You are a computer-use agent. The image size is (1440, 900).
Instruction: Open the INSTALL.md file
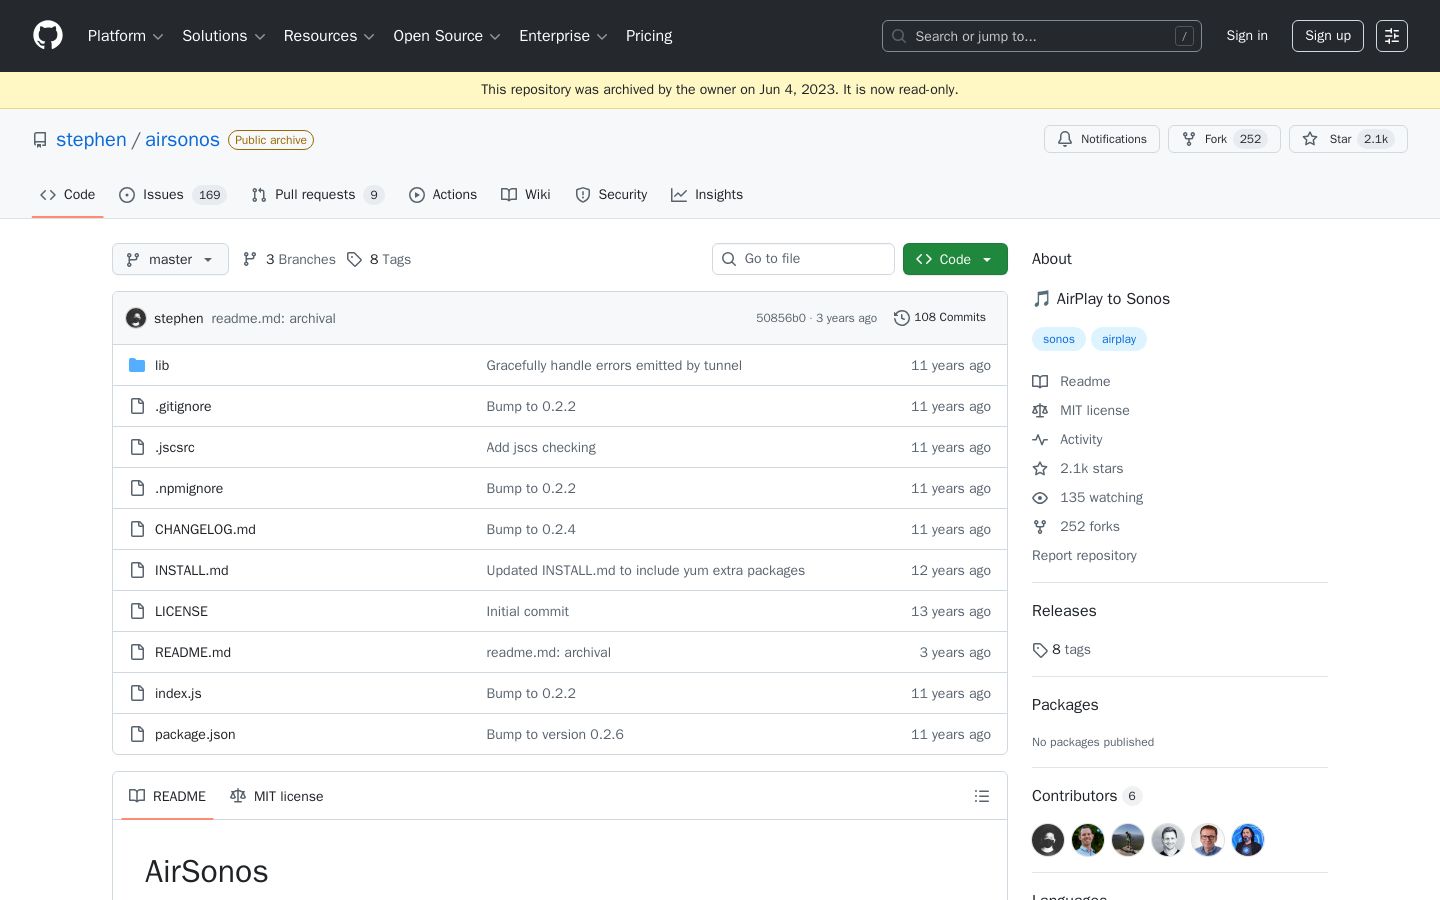click(x=192, y=570)
